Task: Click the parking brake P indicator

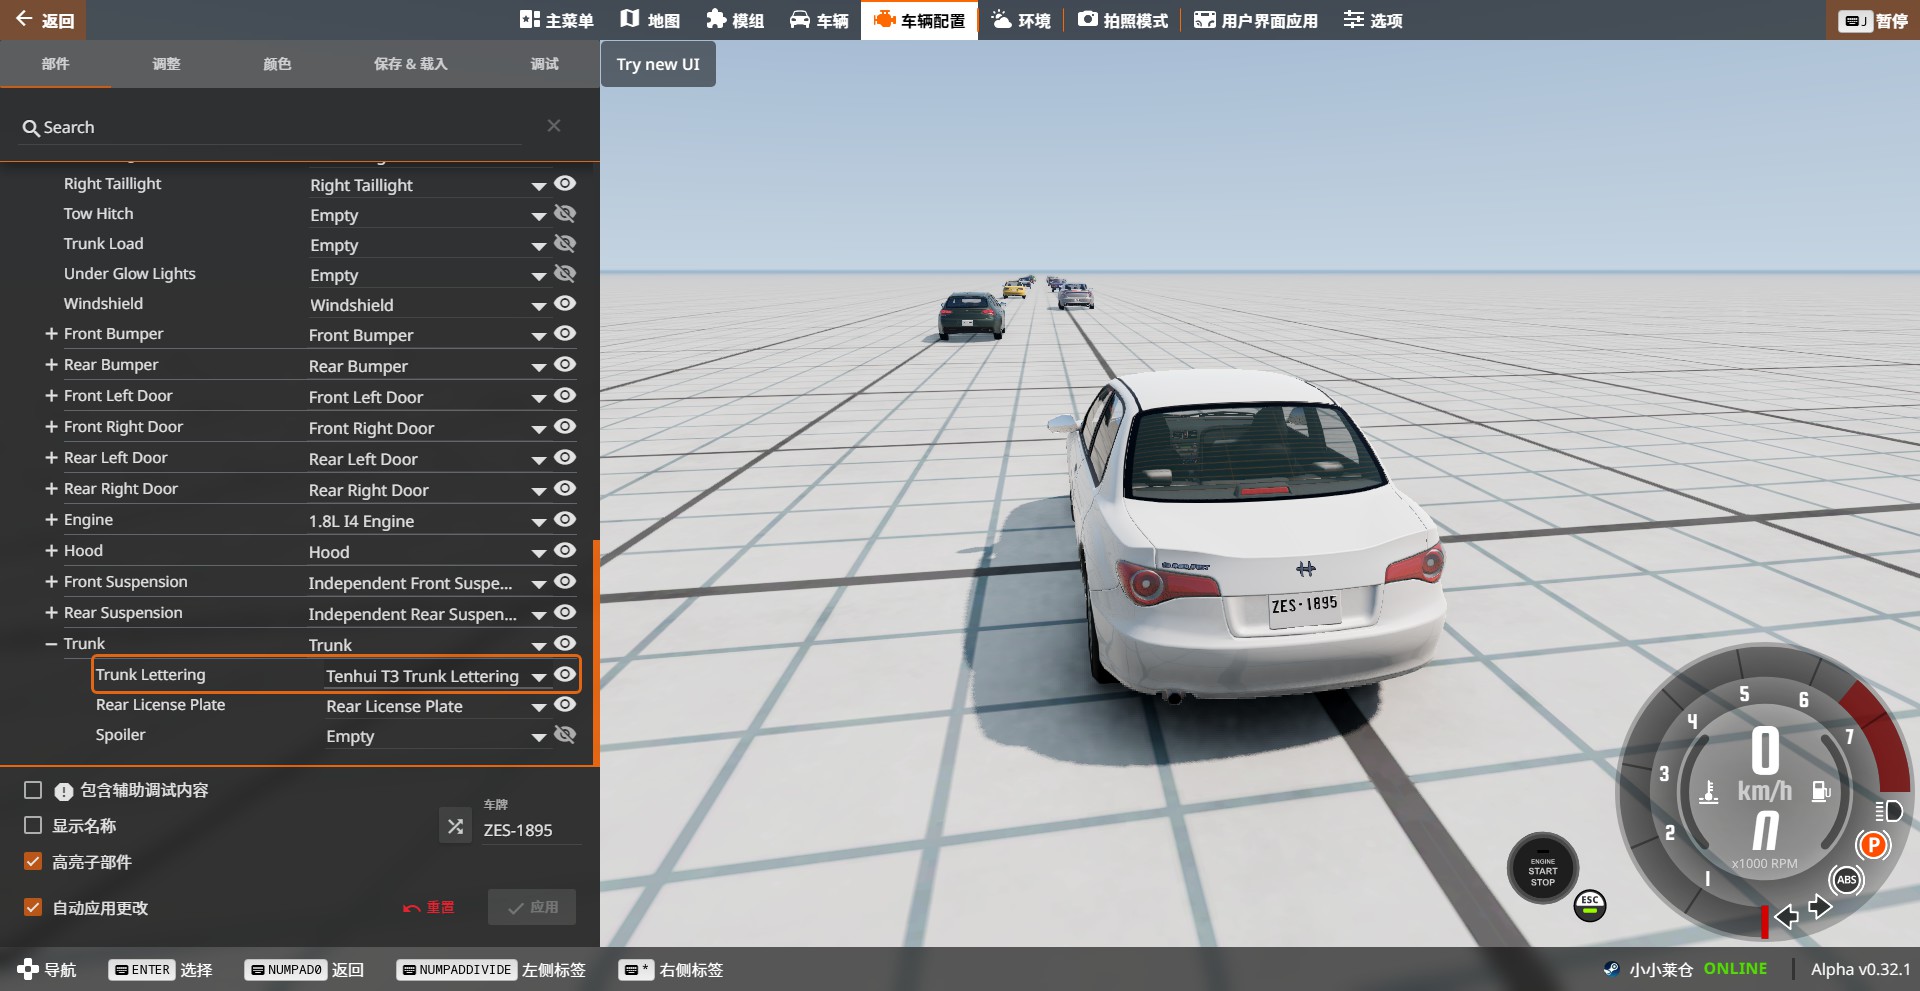Action: [x=1873, y=845]
